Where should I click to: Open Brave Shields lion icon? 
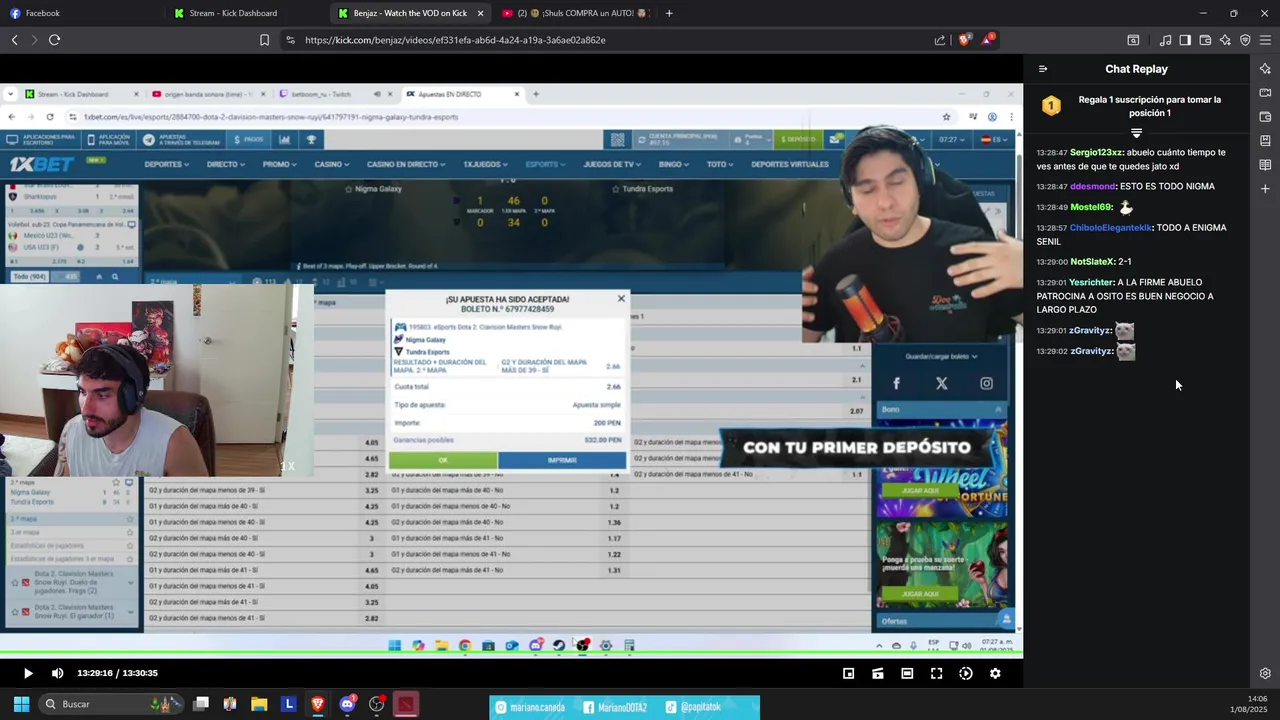(x=964, y=40)
